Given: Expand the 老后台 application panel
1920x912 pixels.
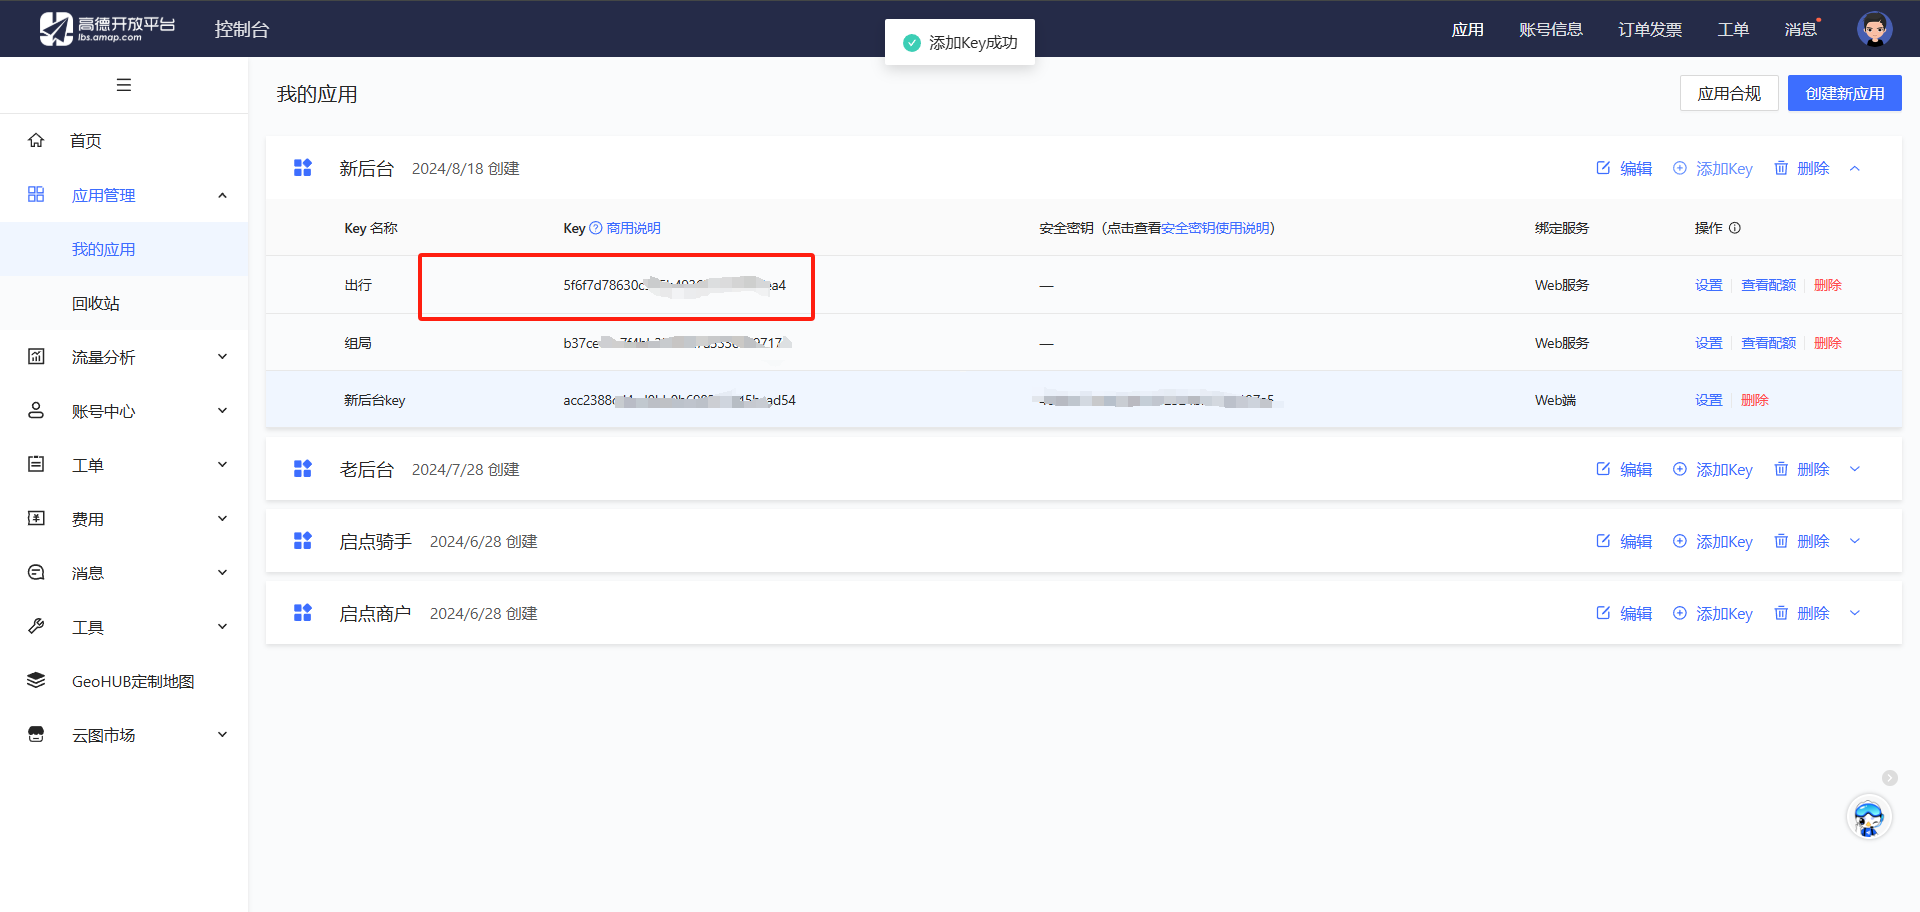Looking at the screenshot, I should point(1855,470).
